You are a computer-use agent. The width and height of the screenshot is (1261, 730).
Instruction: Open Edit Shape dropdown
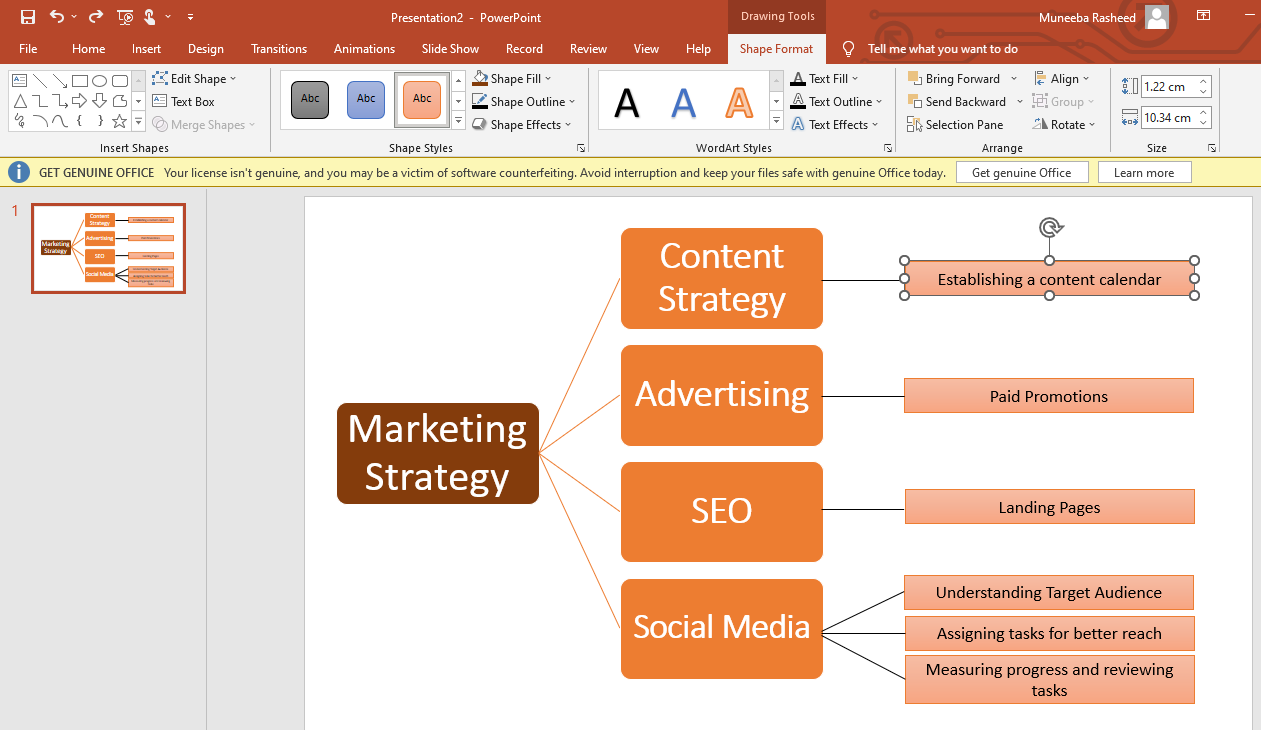[x=195, y=78]
